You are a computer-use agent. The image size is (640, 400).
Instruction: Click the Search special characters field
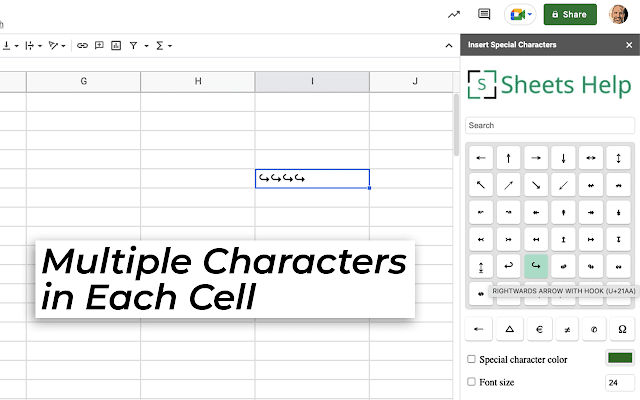[x=550, y=125]
